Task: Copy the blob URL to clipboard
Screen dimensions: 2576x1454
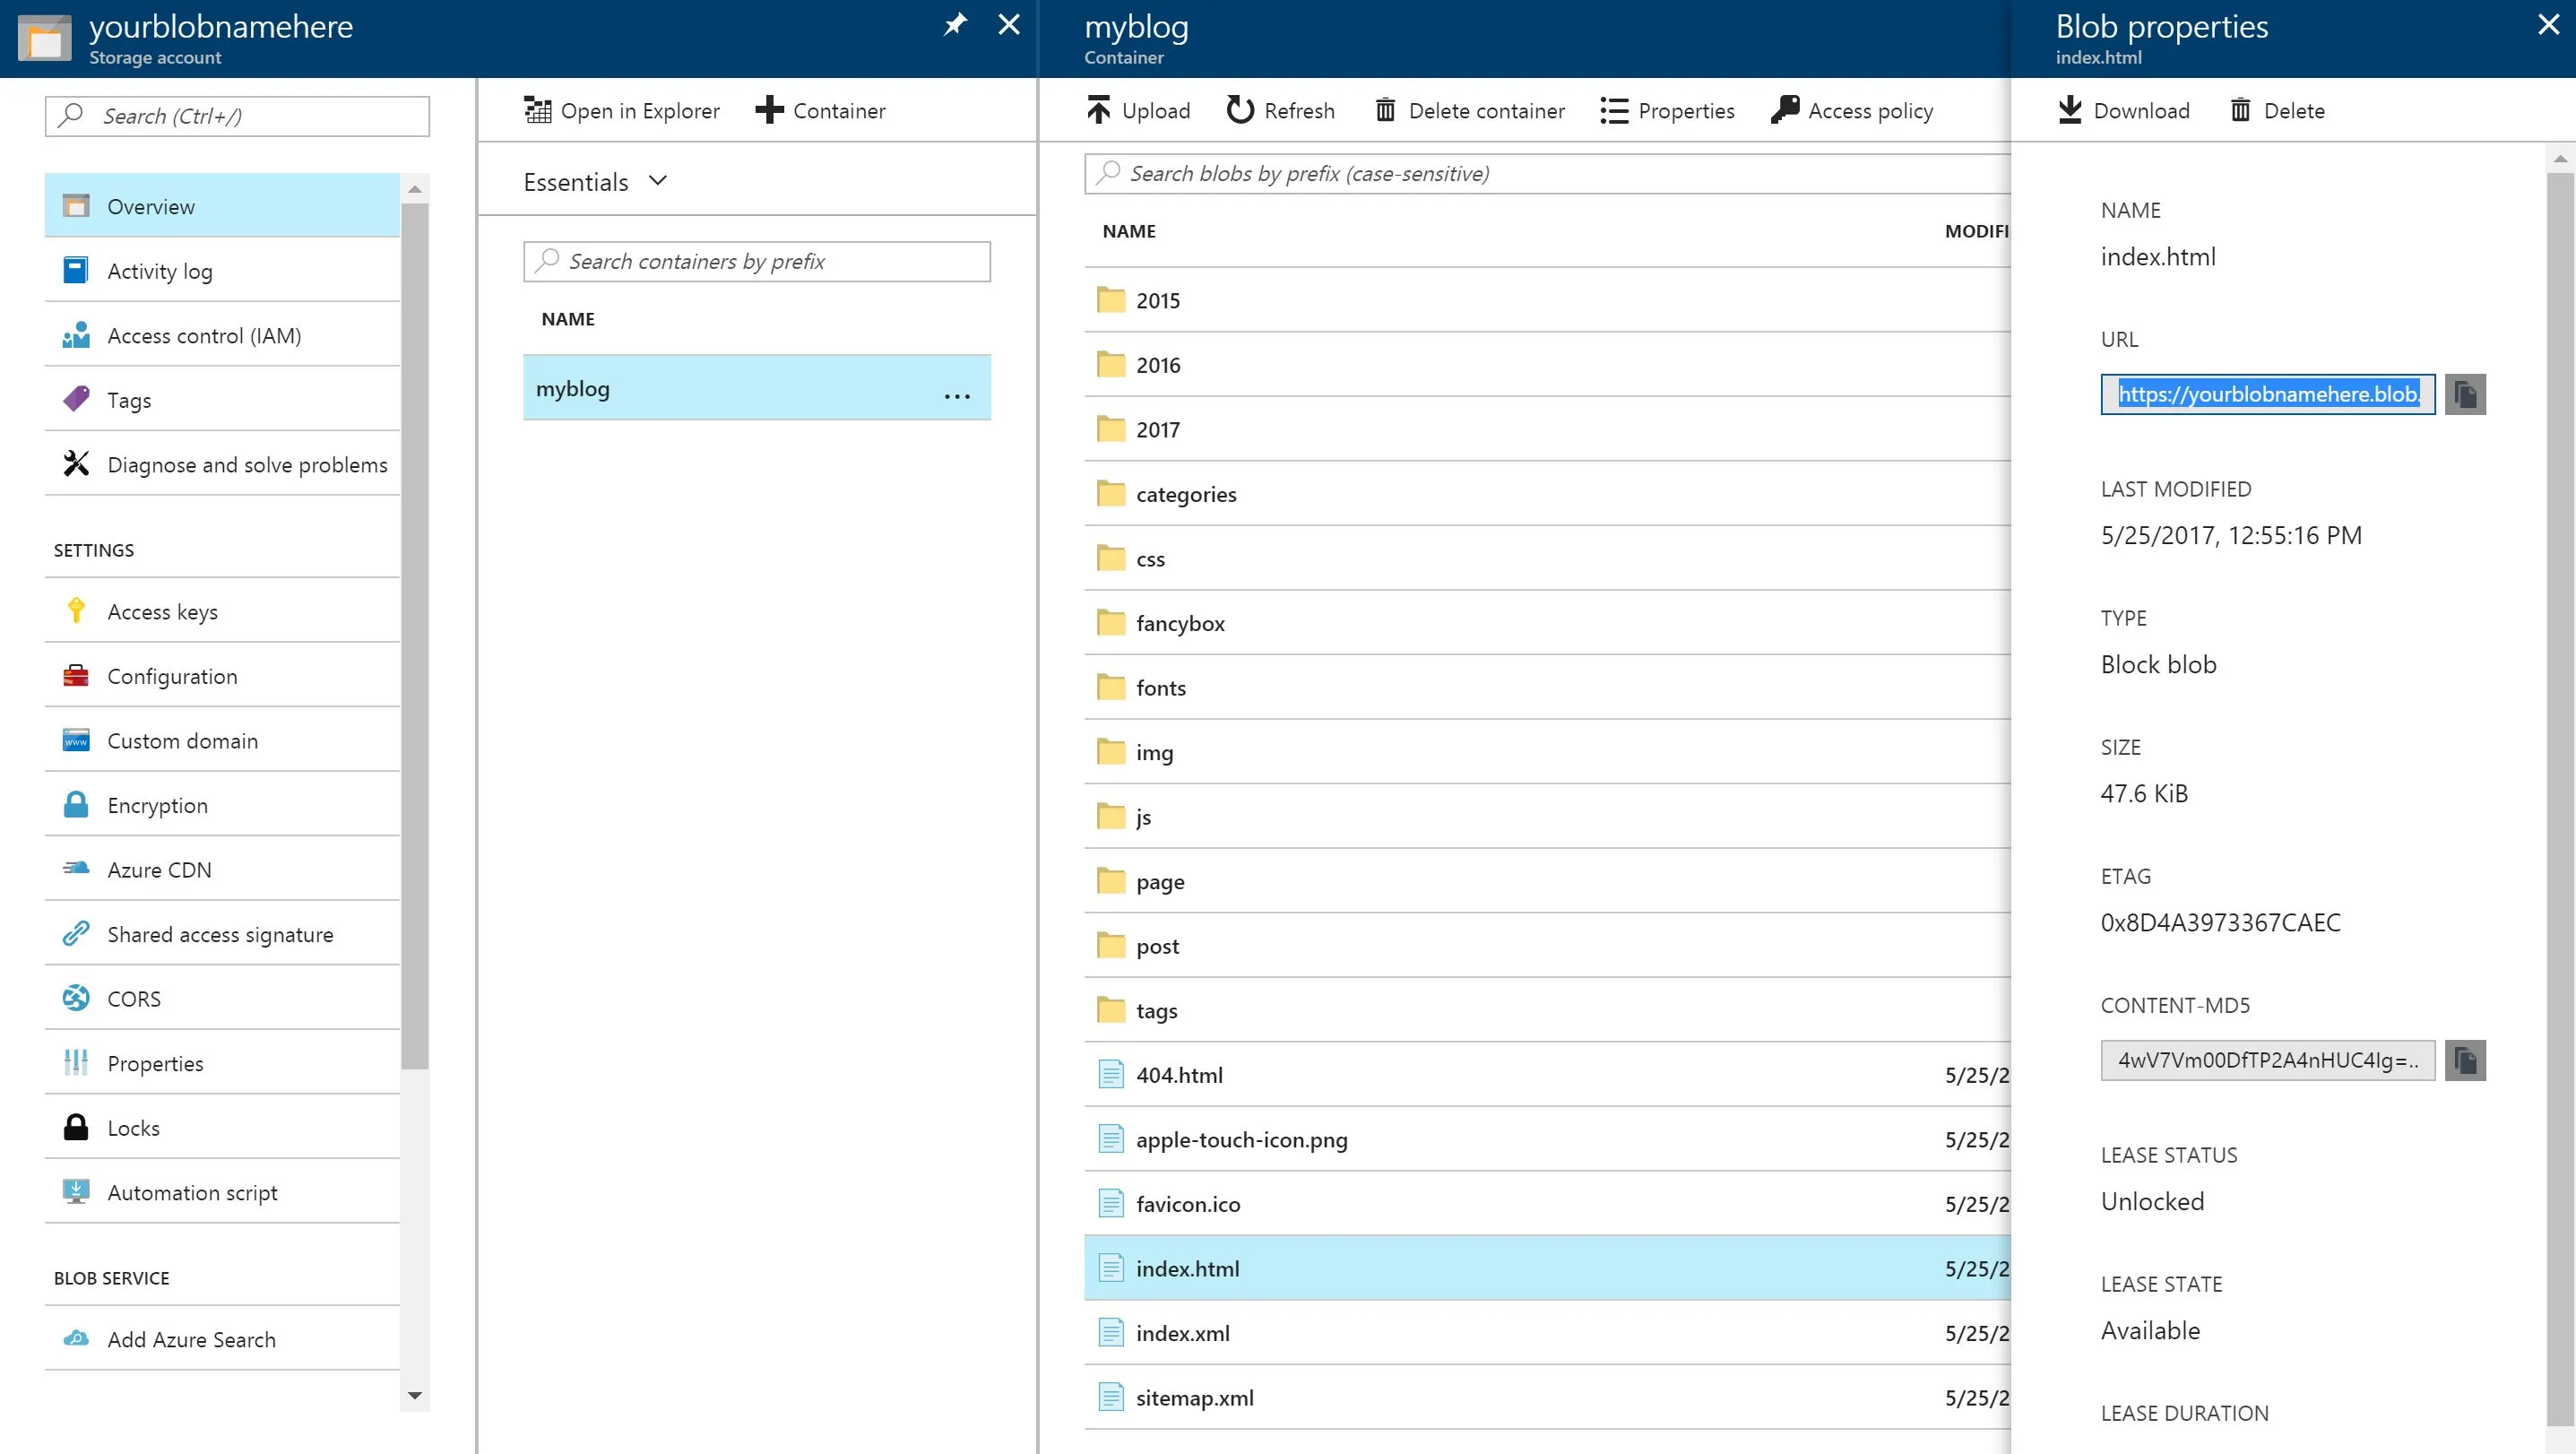Action: [2465, 394]
